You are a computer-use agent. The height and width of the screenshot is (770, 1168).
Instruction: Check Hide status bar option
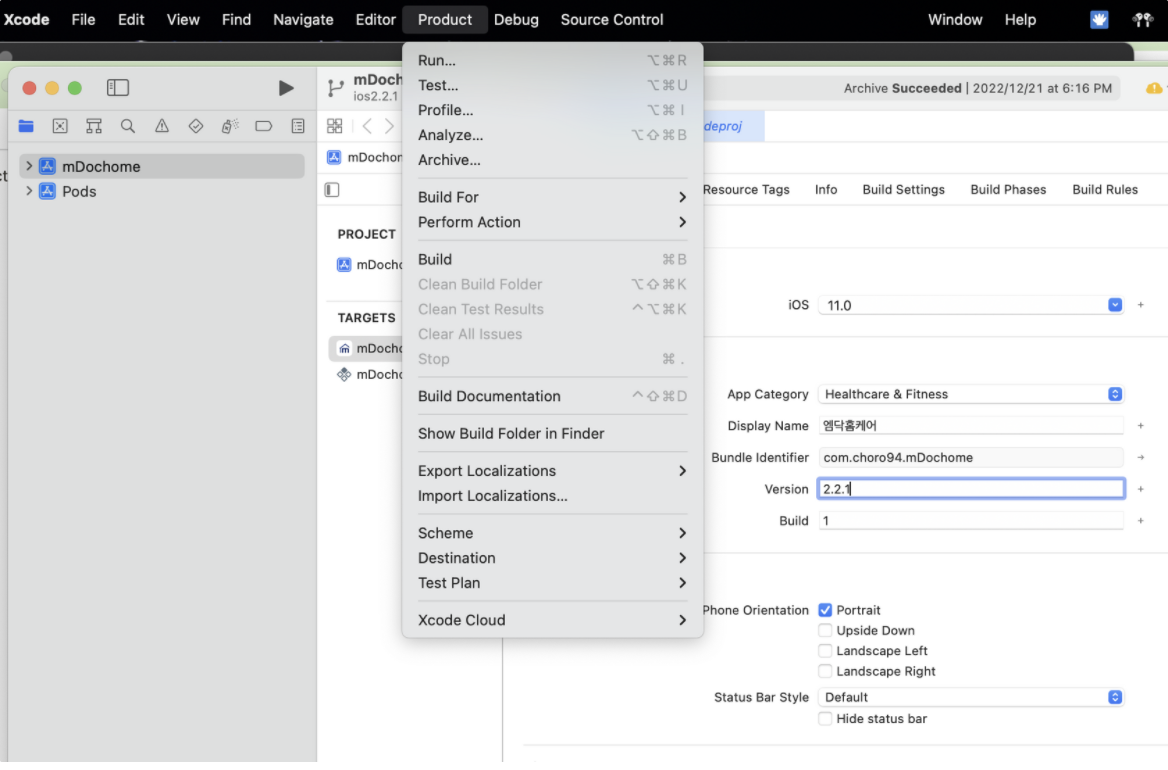(x=825, y=719)
